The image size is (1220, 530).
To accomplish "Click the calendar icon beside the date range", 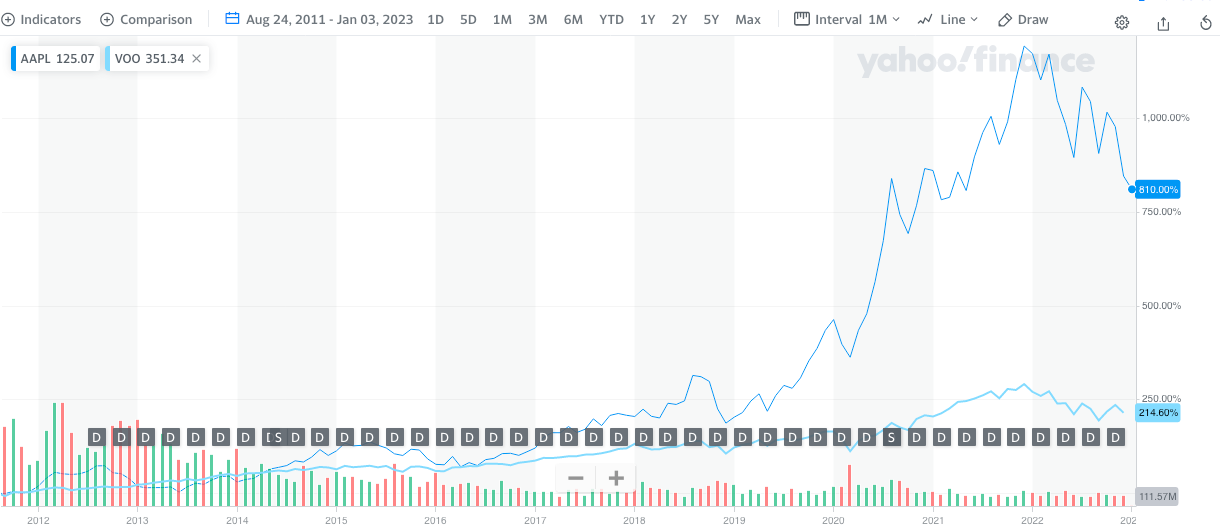I will click(232, 19).
